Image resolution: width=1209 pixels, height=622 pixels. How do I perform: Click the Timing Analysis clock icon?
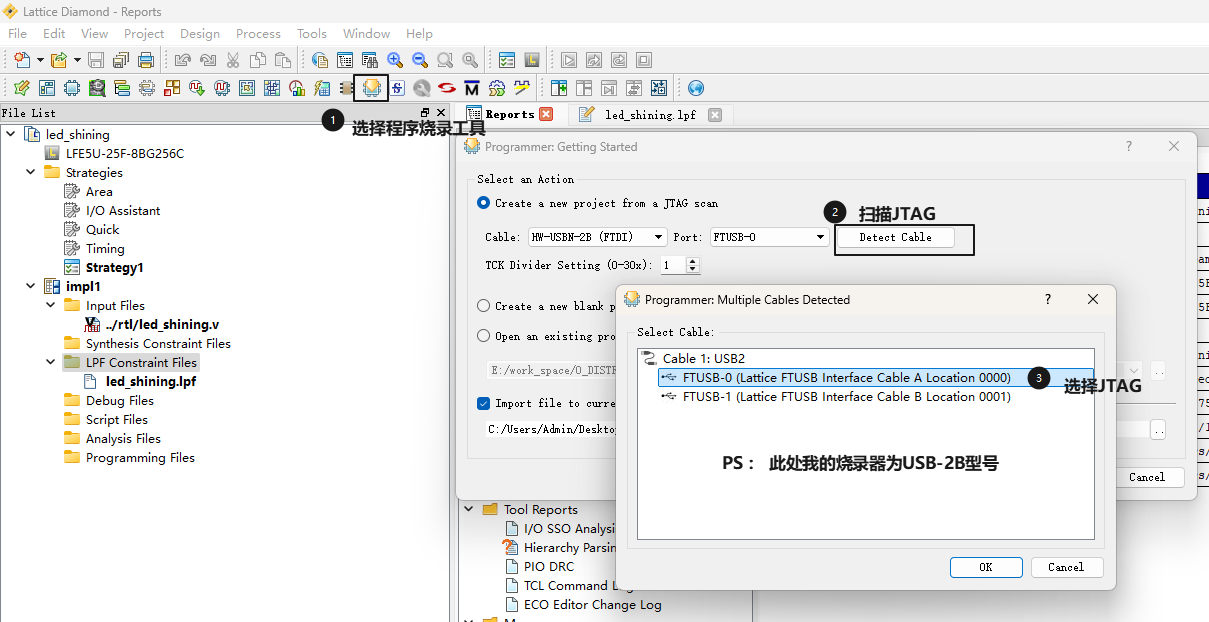[x=296, y=88]
